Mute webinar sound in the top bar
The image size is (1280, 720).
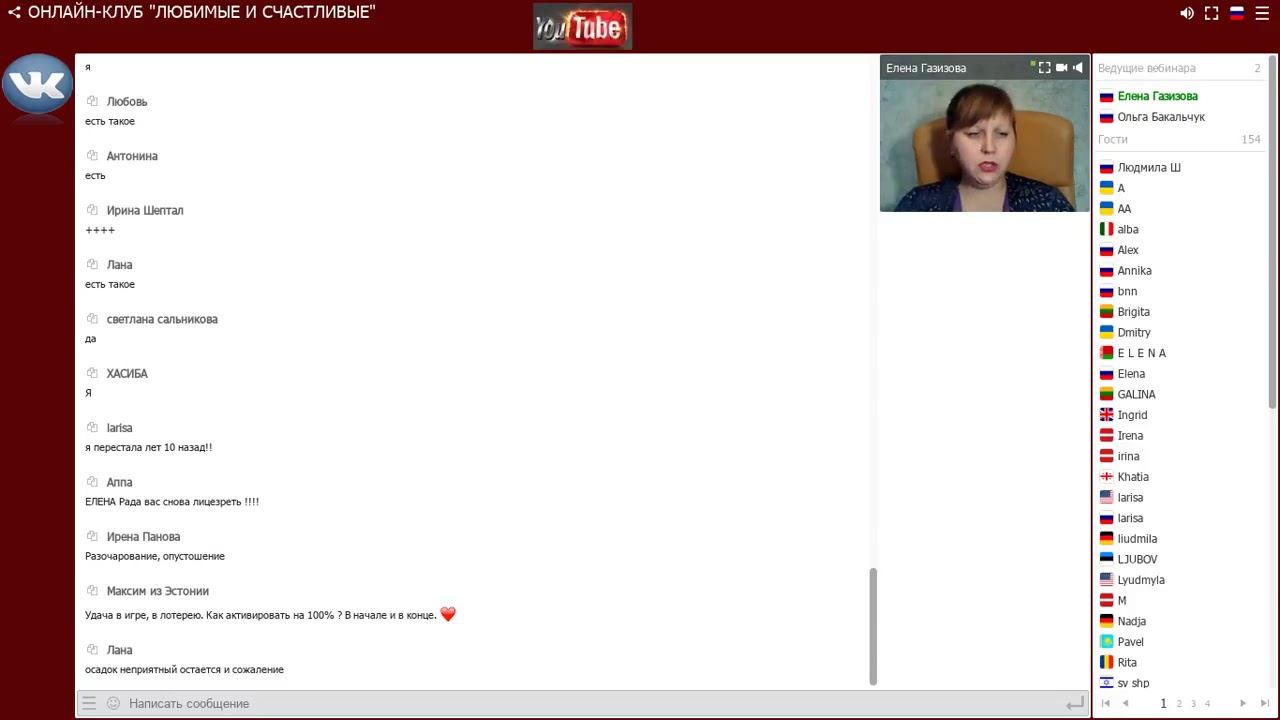[1187, 13]
